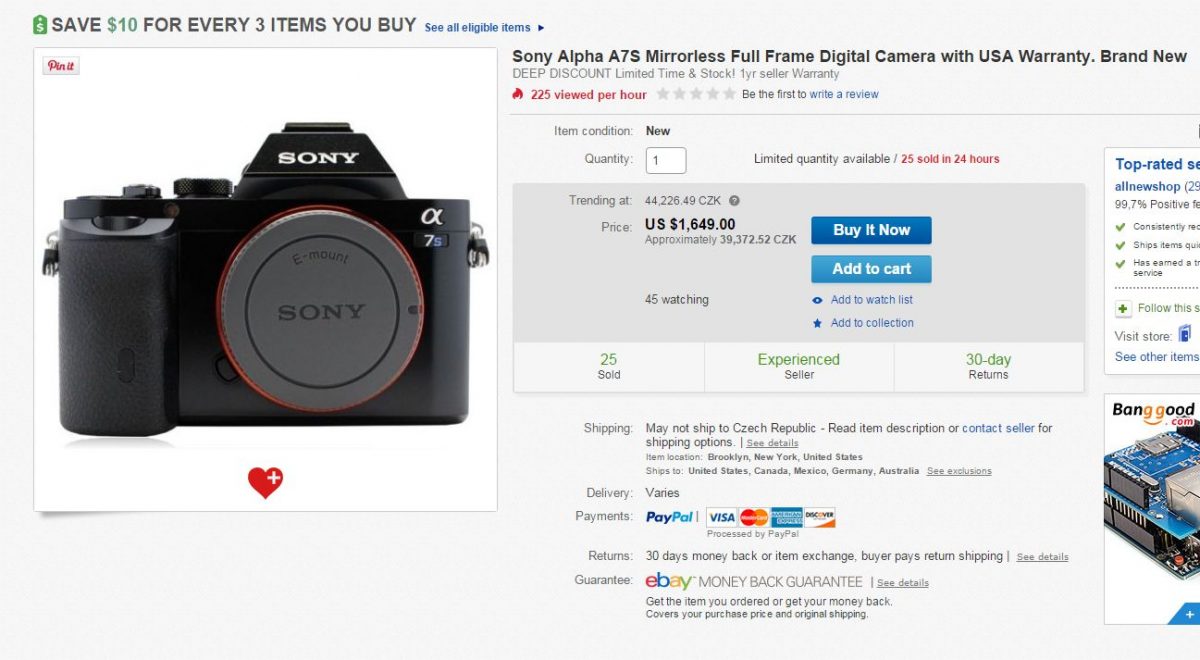Click the eBay Money Back Guarantee logo

pos(670,581)
